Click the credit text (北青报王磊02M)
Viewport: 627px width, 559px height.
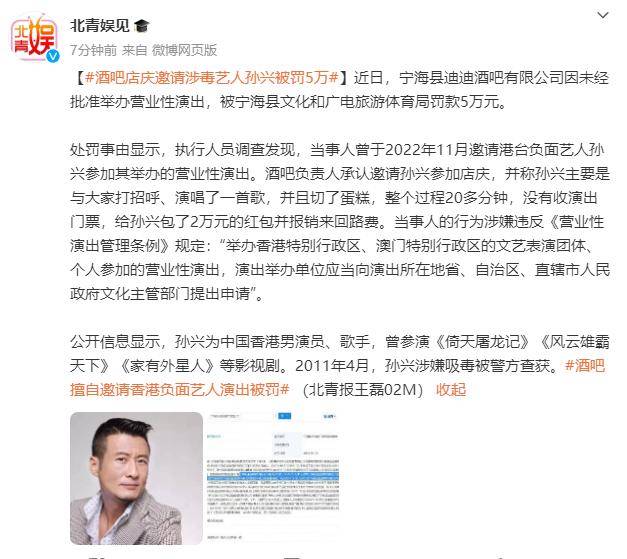[363, 389]
